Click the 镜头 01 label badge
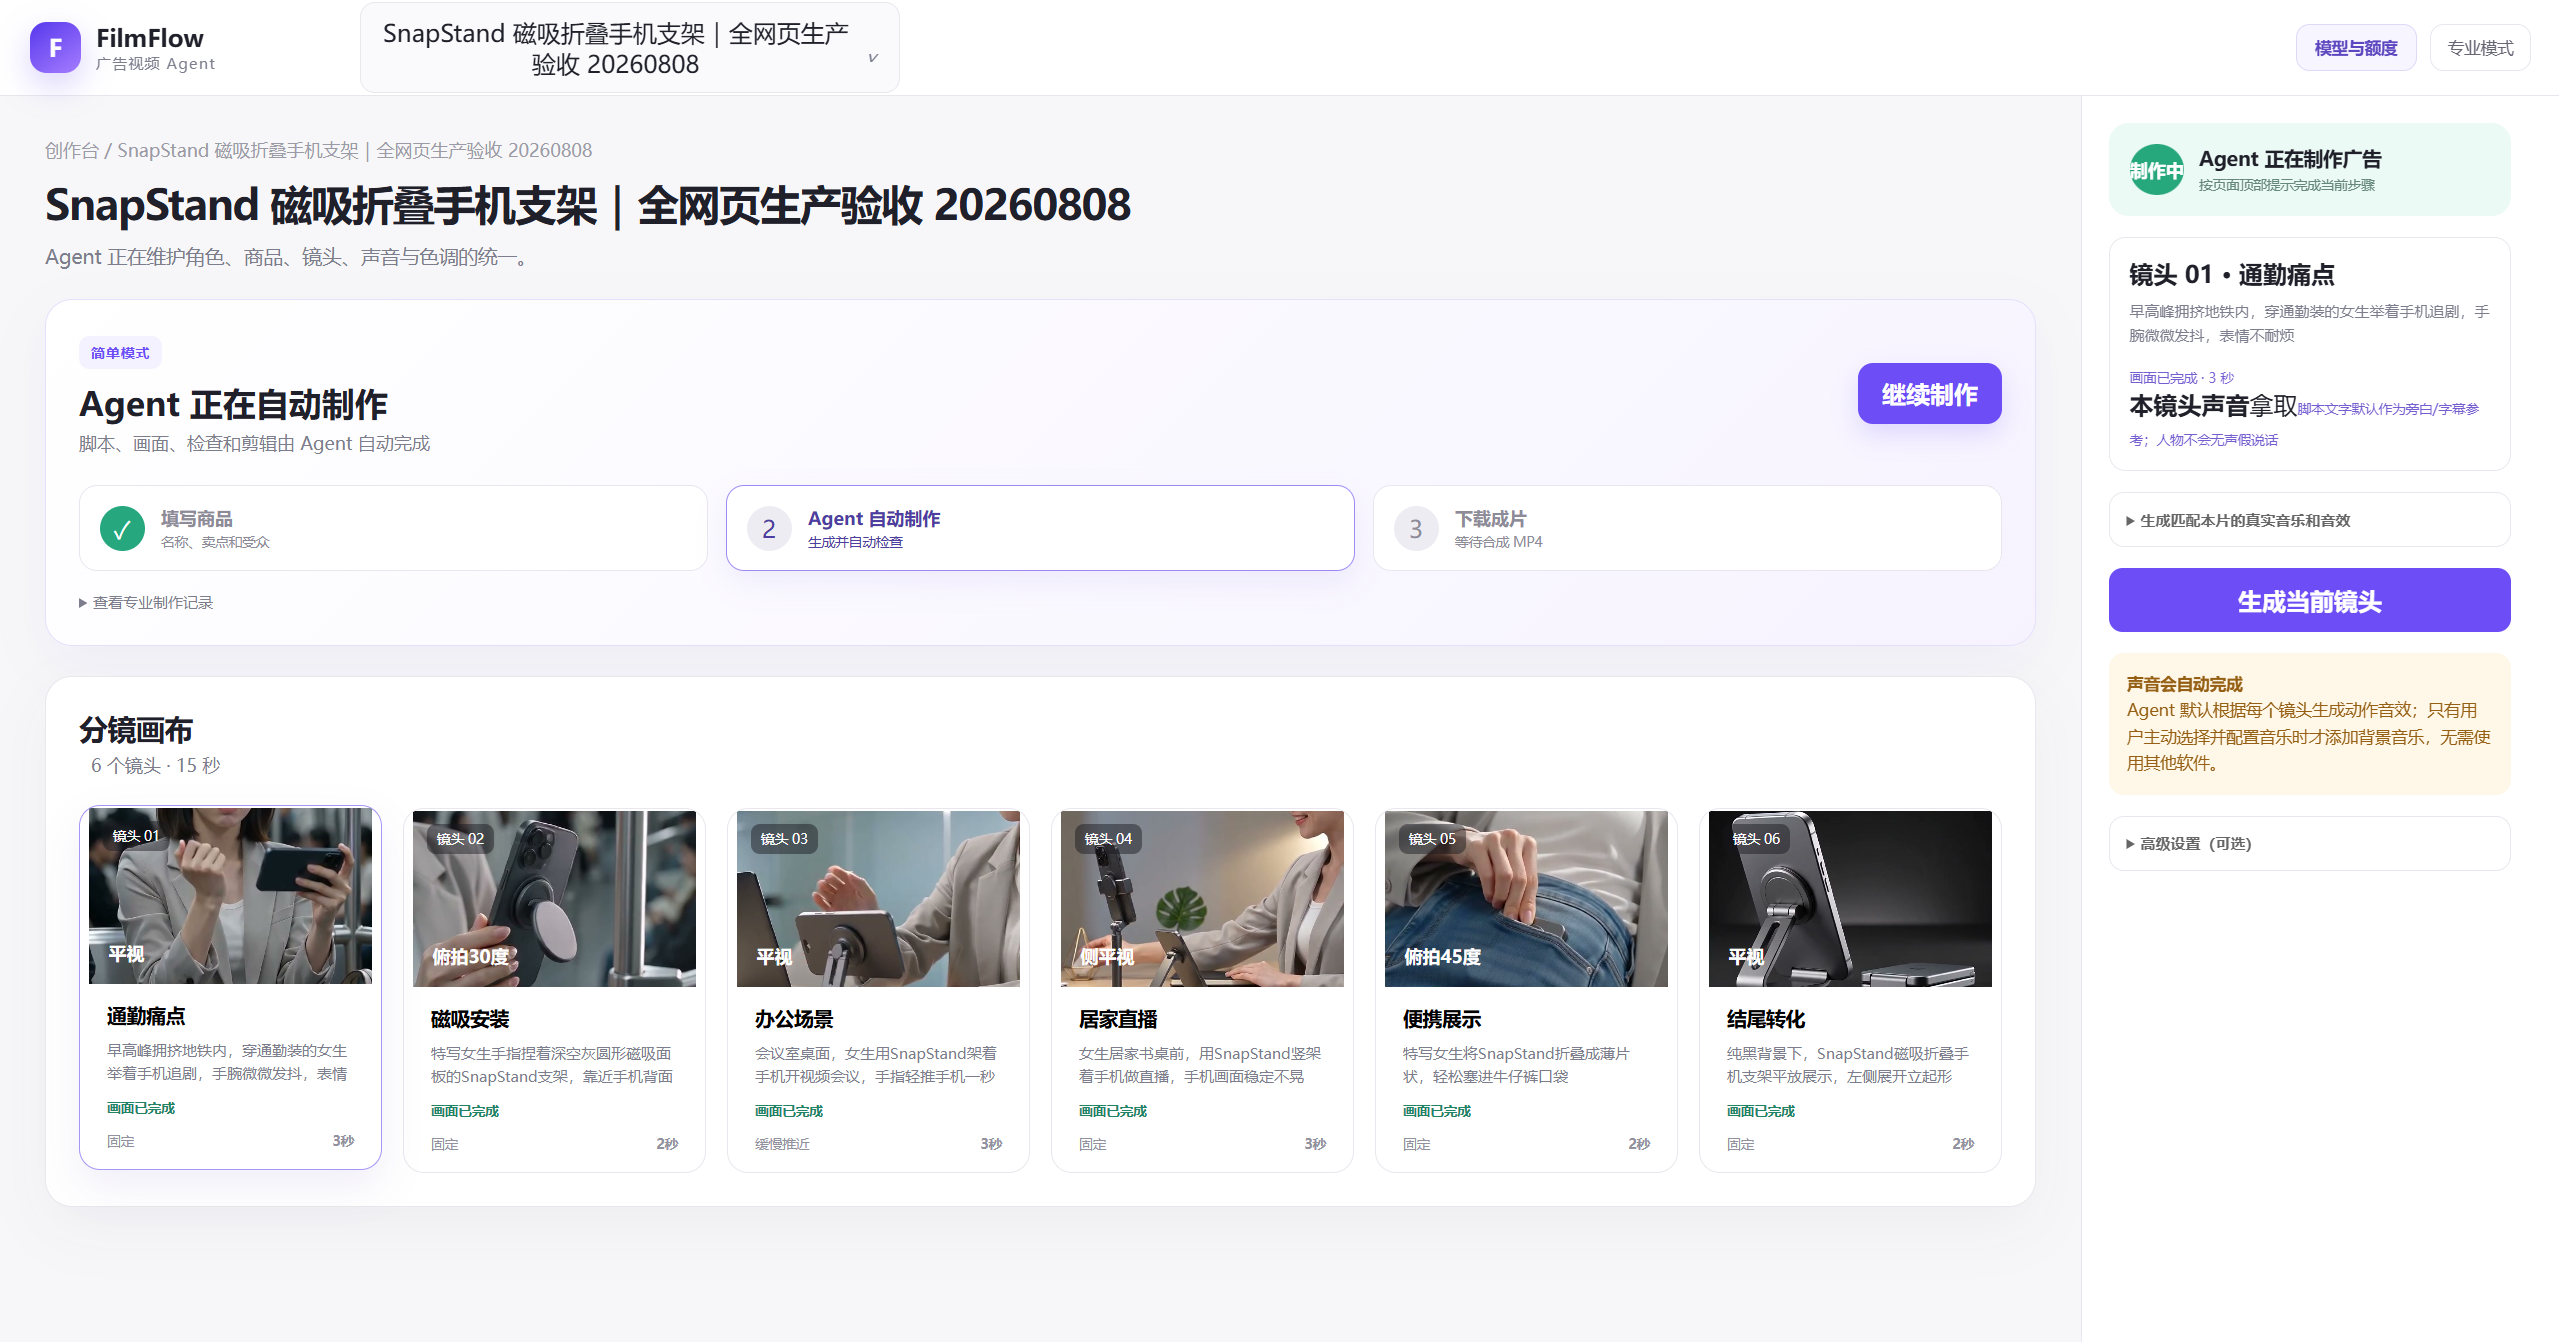2559x1342 pixels. click(x=136, y=836)
